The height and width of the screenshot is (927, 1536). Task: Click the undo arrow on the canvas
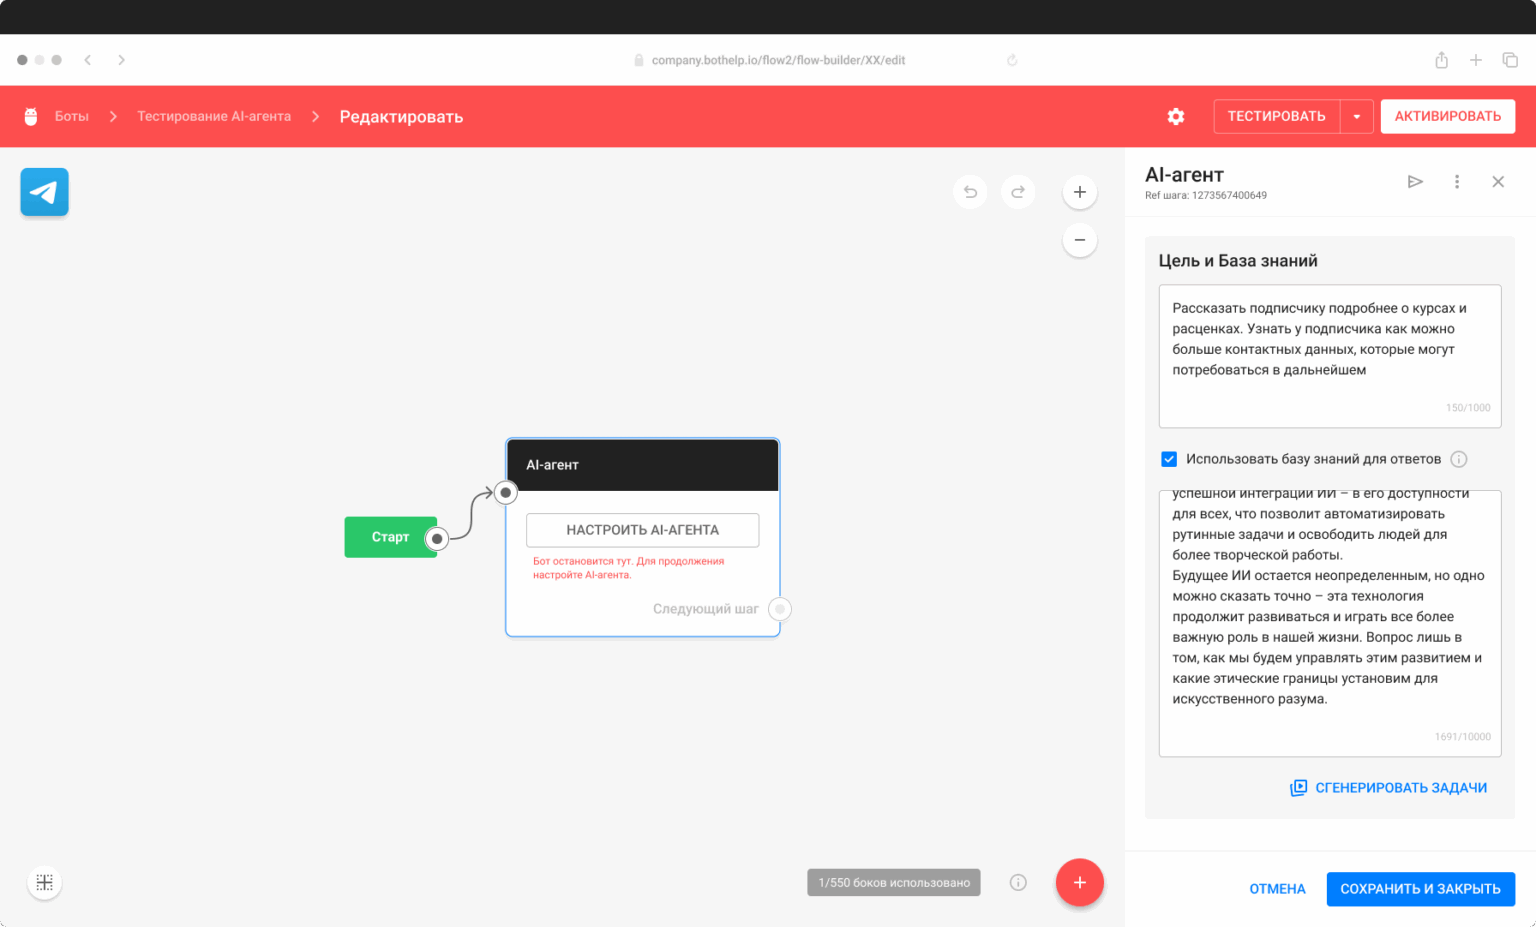pyautogui.click(x=970, y=191)
